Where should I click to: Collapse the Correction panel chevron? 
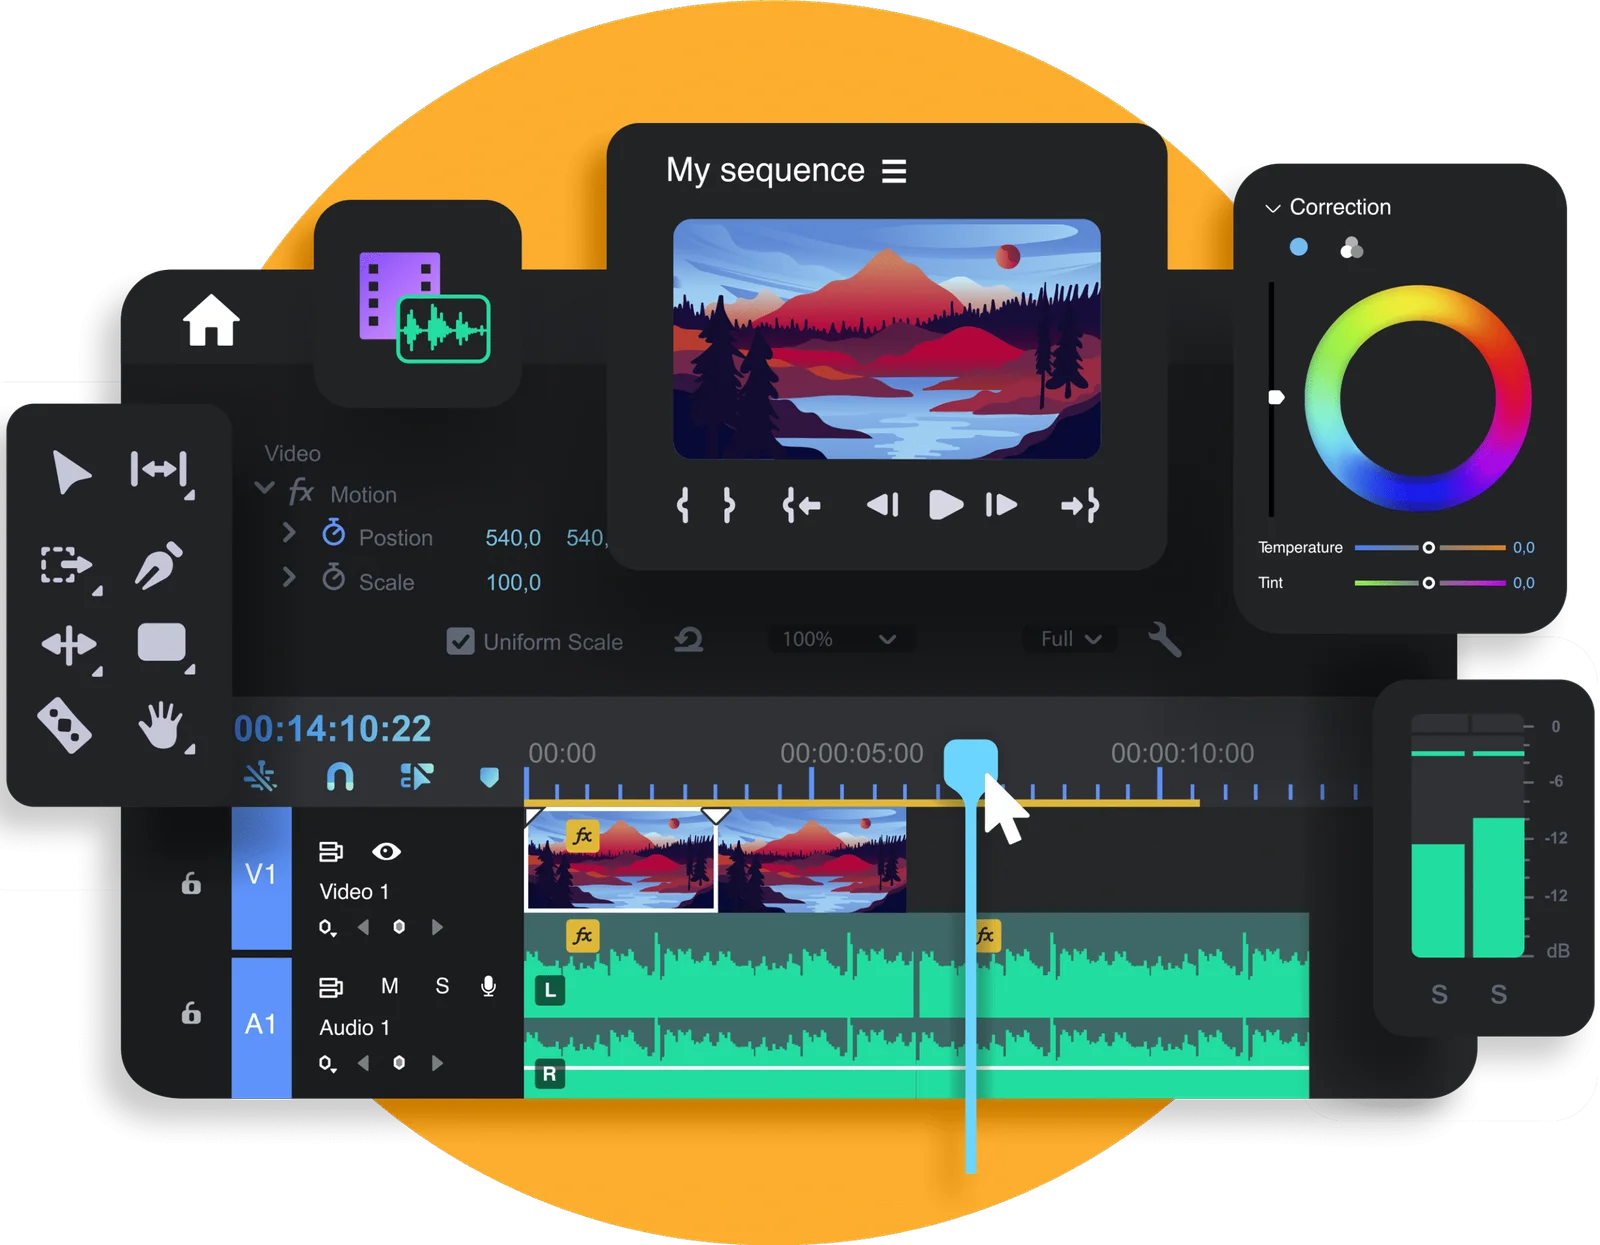point(1273,208)
